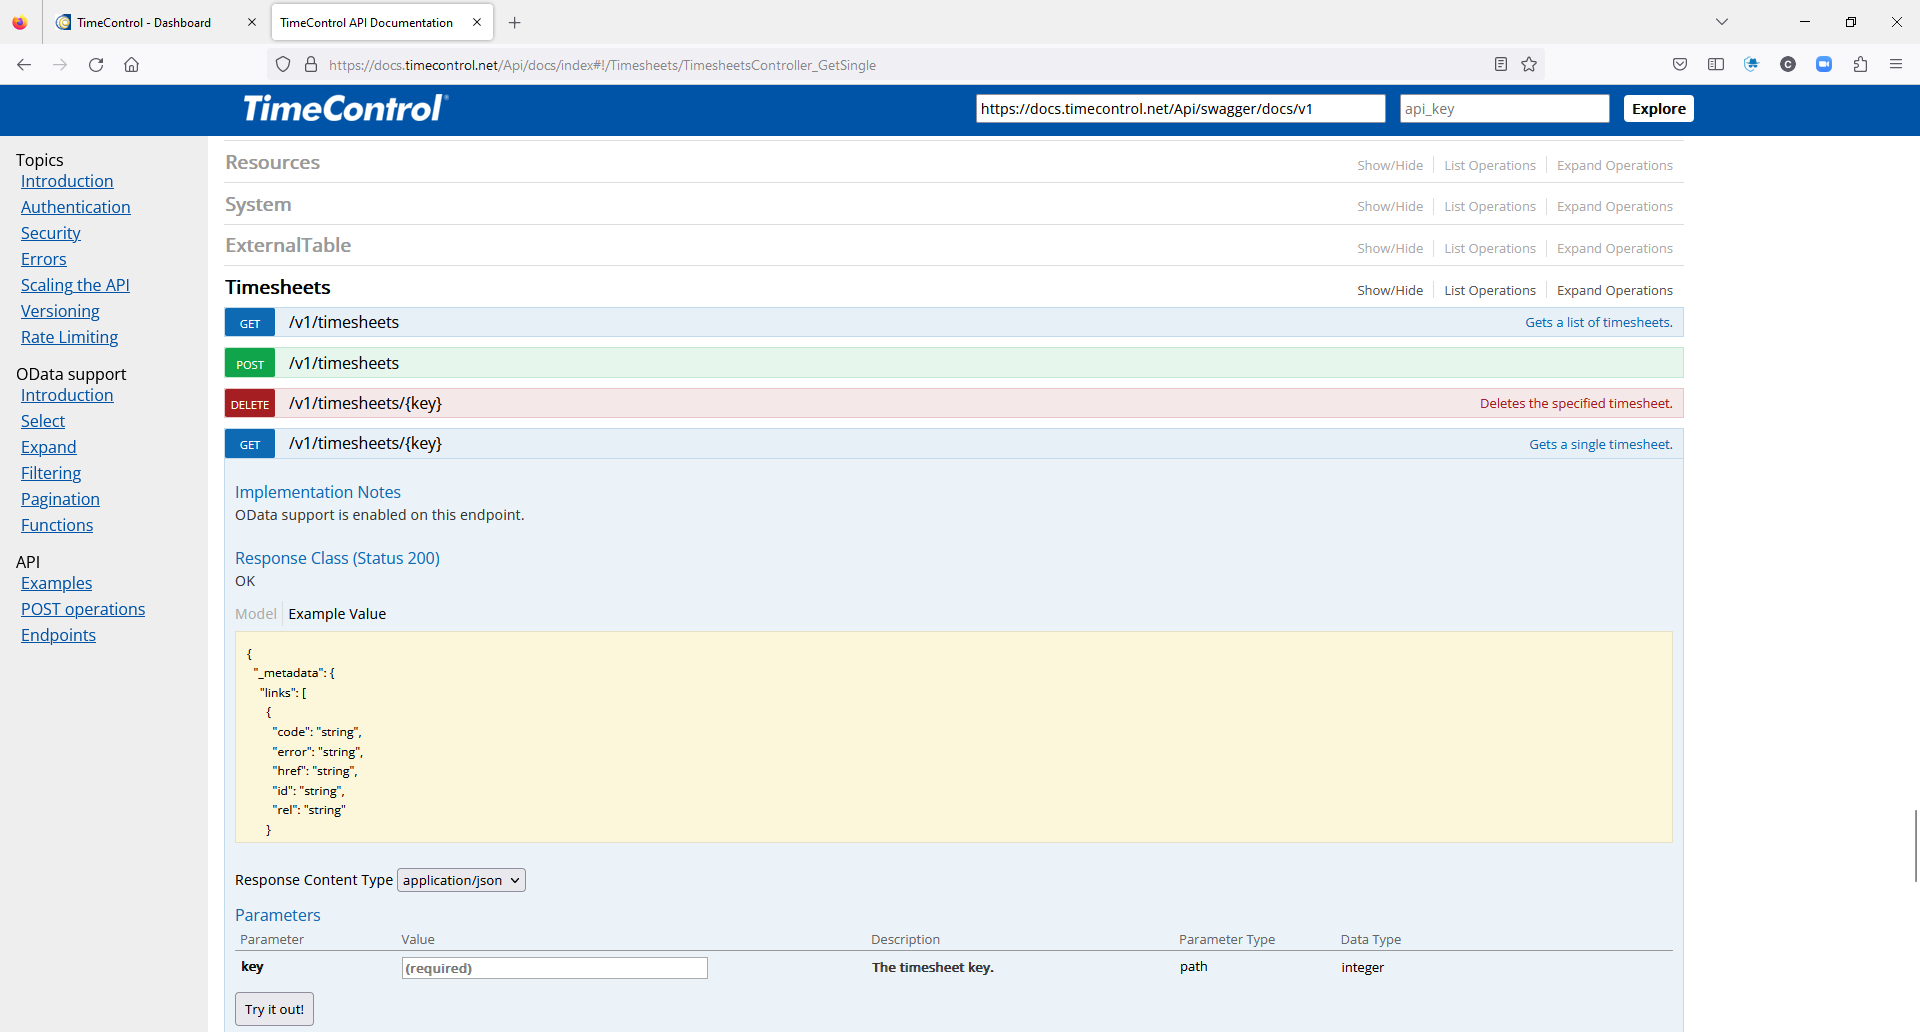Viewport: 1920px width, 1032px height.
Task: Open the Endpoints link
Action: [x=58, y=635]
